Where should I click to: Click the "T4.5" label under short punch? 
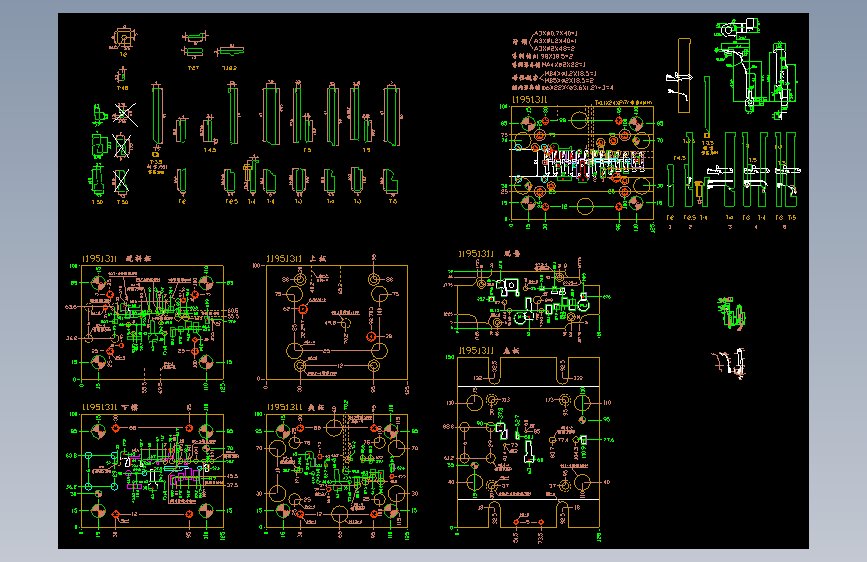point(210,150)
